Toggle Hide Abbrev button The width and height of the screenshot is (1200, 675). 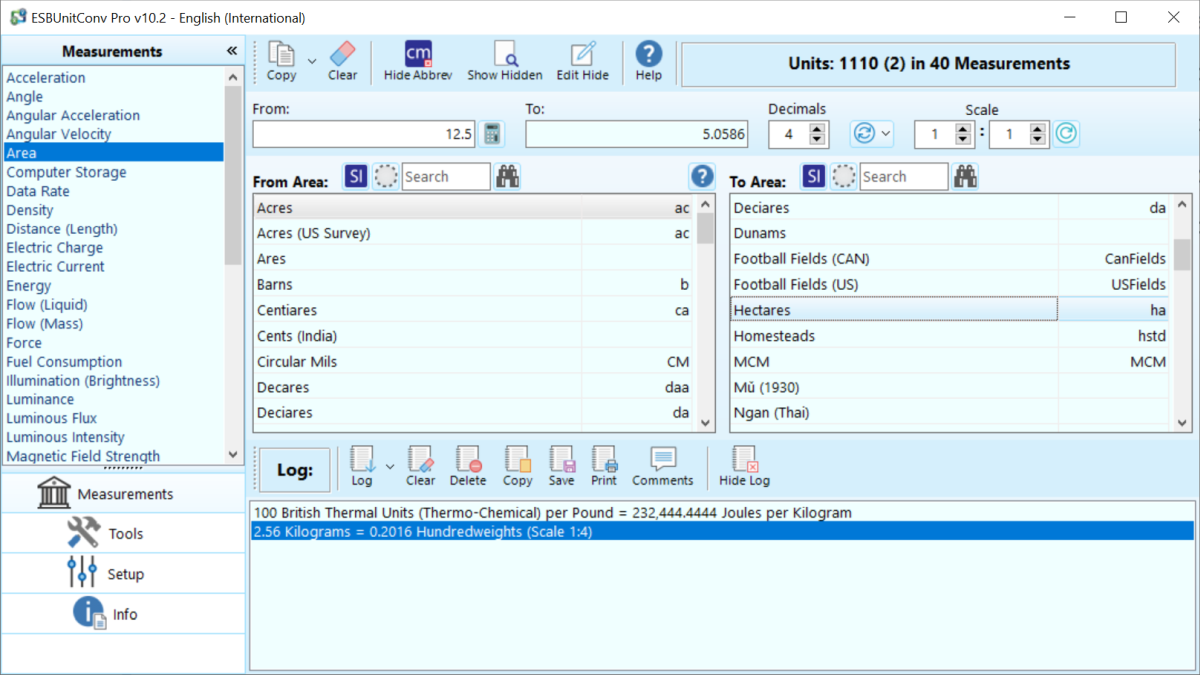(x=418, y=62)
